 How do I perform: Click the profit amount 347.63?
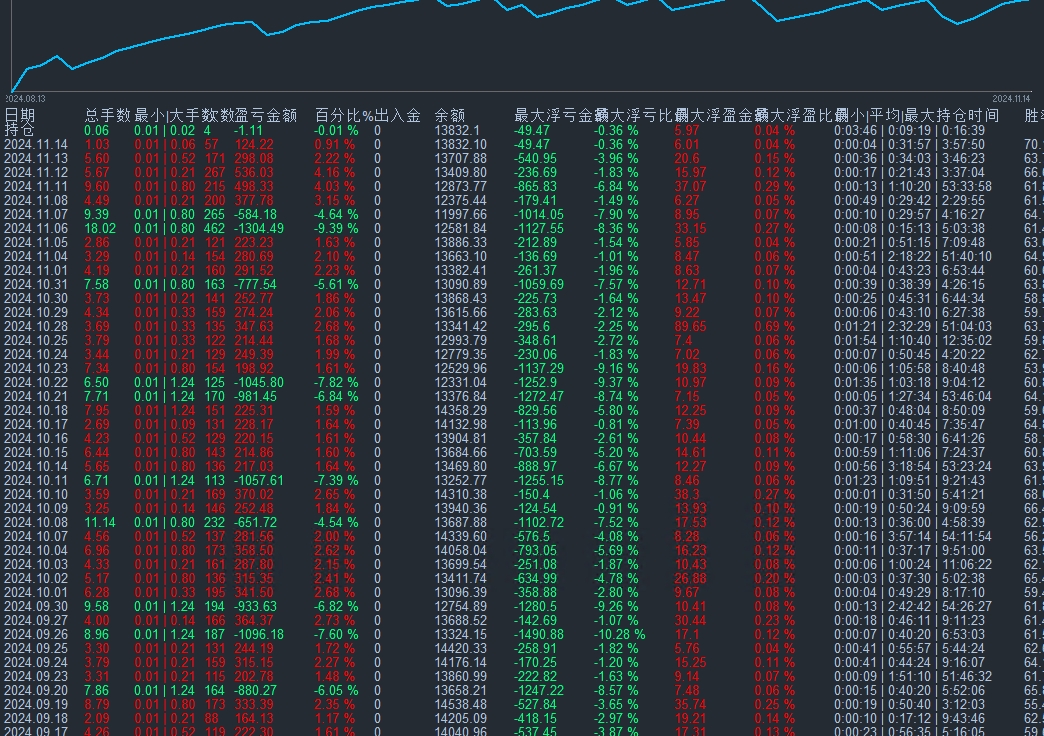[x=254, y=326]
